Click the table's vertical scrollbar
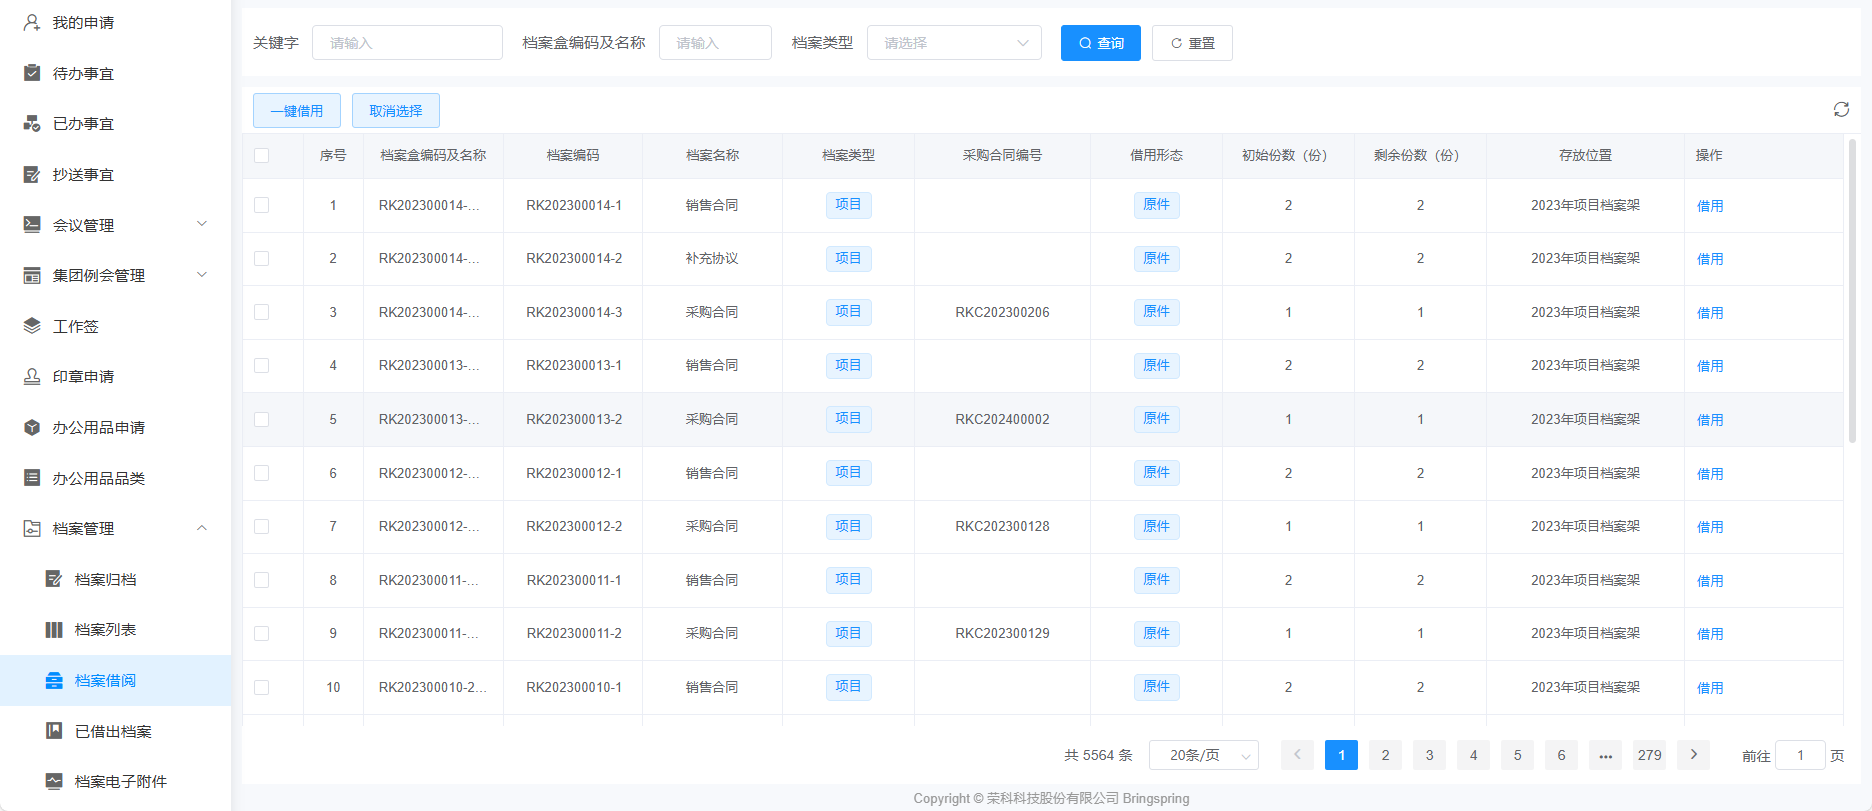This screenshot has height=811, width=1872. tap(1851, 290)
